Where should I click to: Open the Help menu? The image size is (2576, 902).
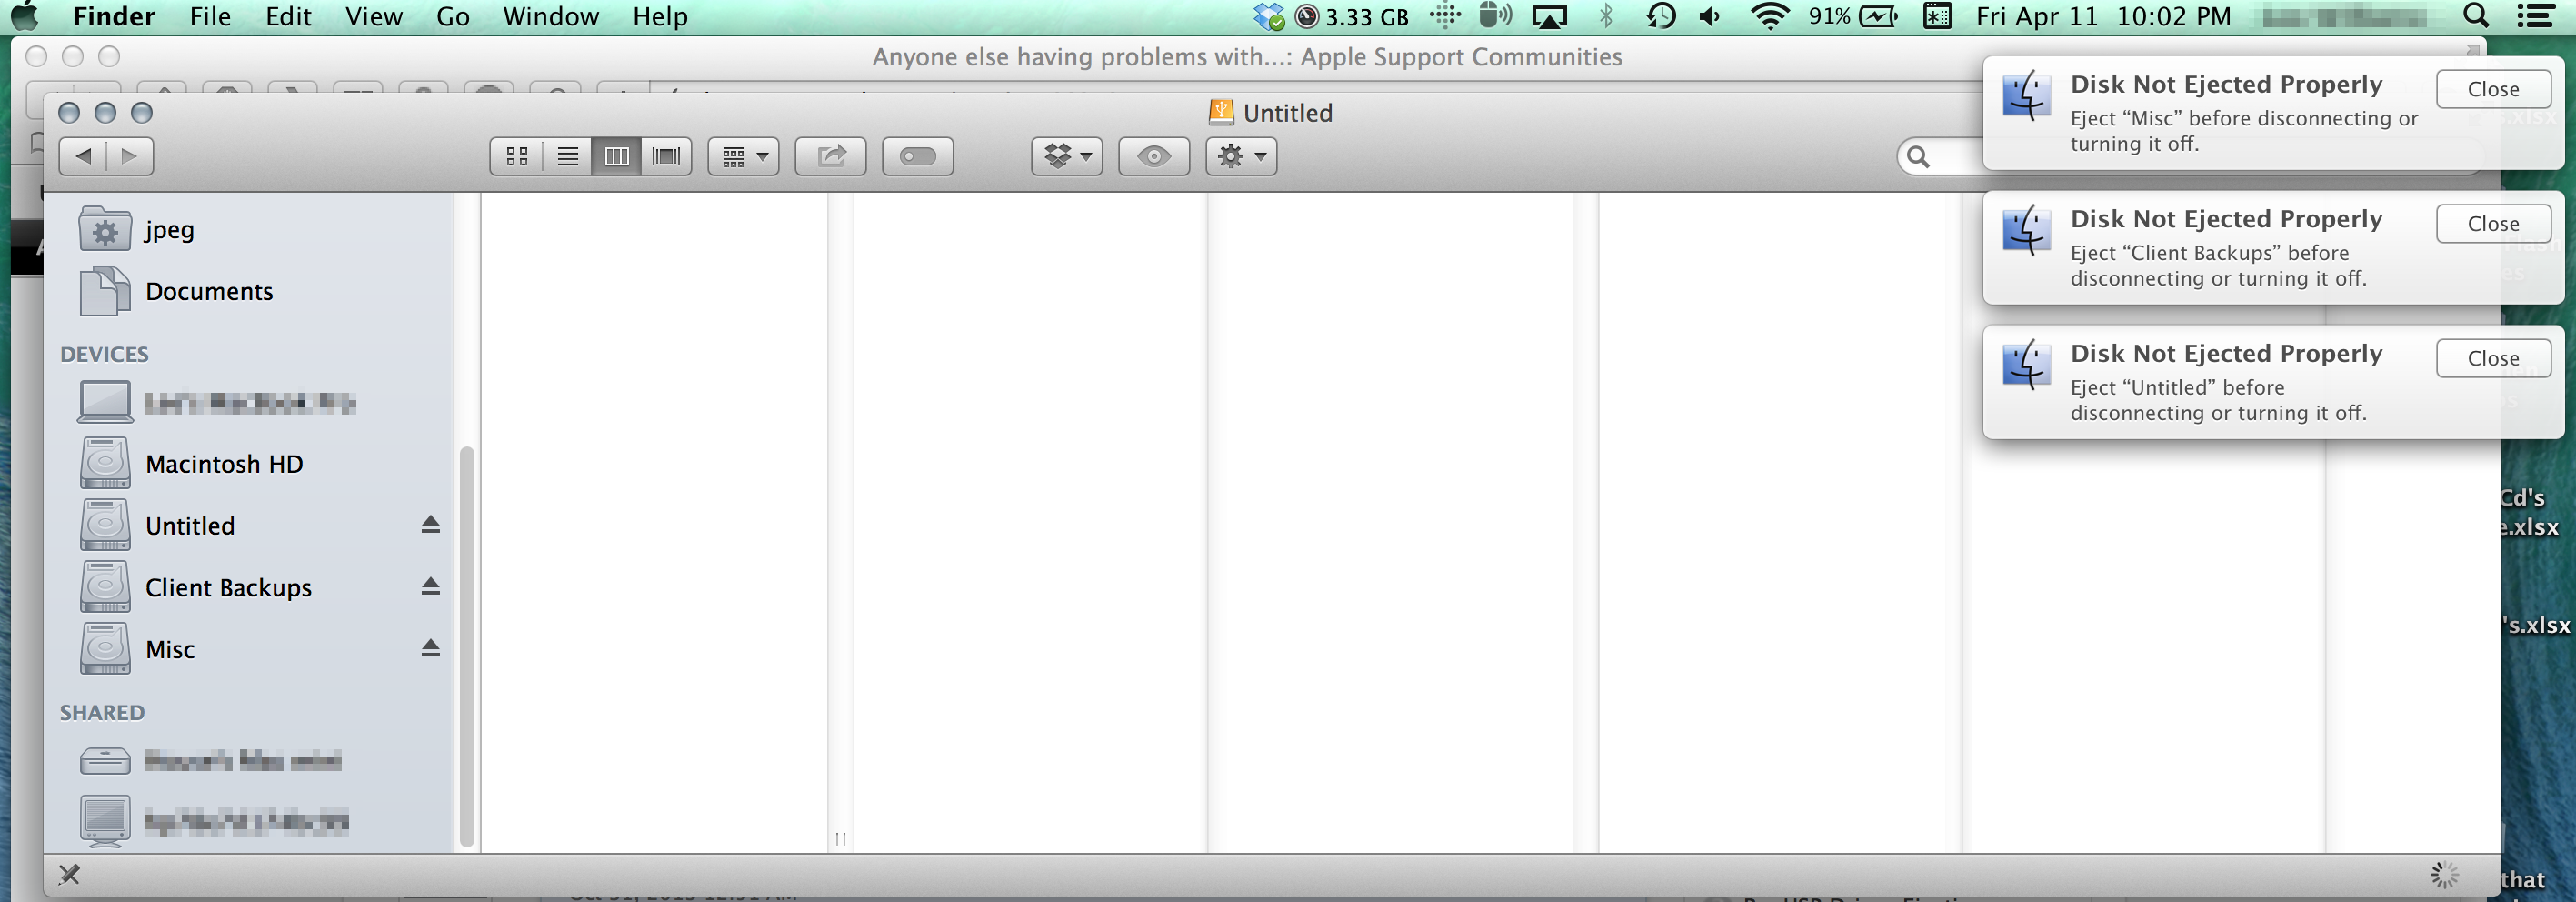(660, 17)
